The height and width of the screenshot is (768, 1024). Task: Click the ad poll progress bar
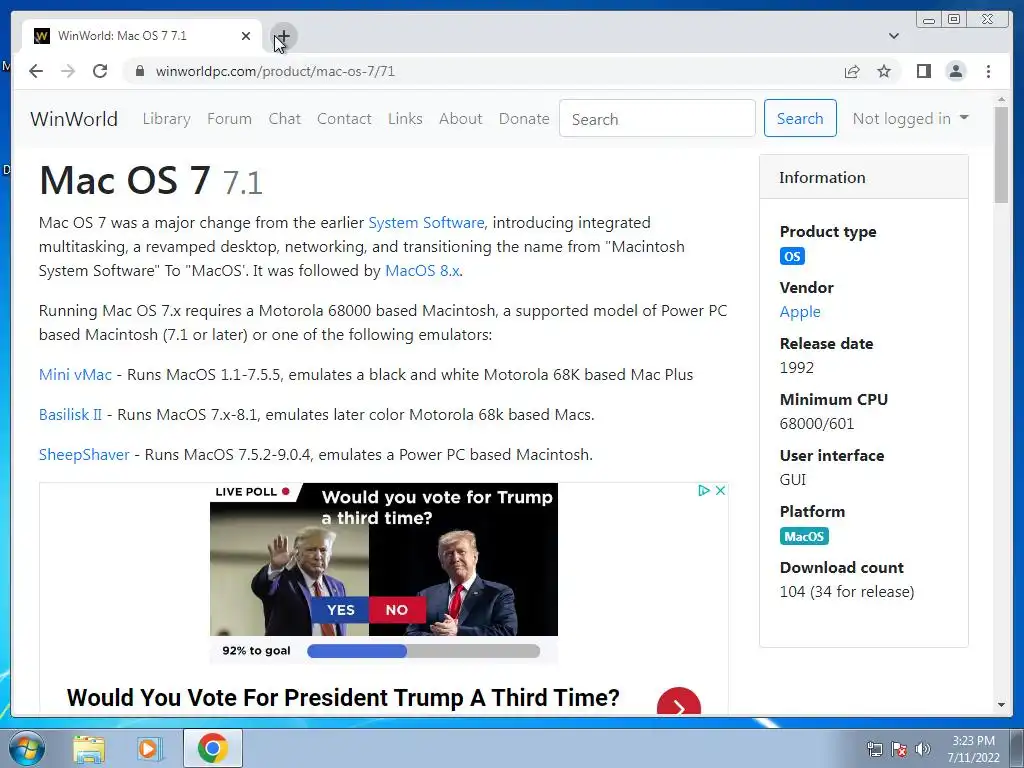tap(423, 651)
